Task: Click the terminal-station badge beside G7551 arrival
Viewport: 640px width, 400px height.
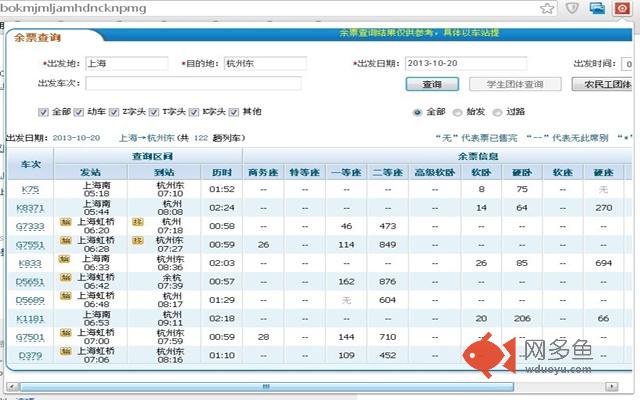Action: [x=138, y=240]
